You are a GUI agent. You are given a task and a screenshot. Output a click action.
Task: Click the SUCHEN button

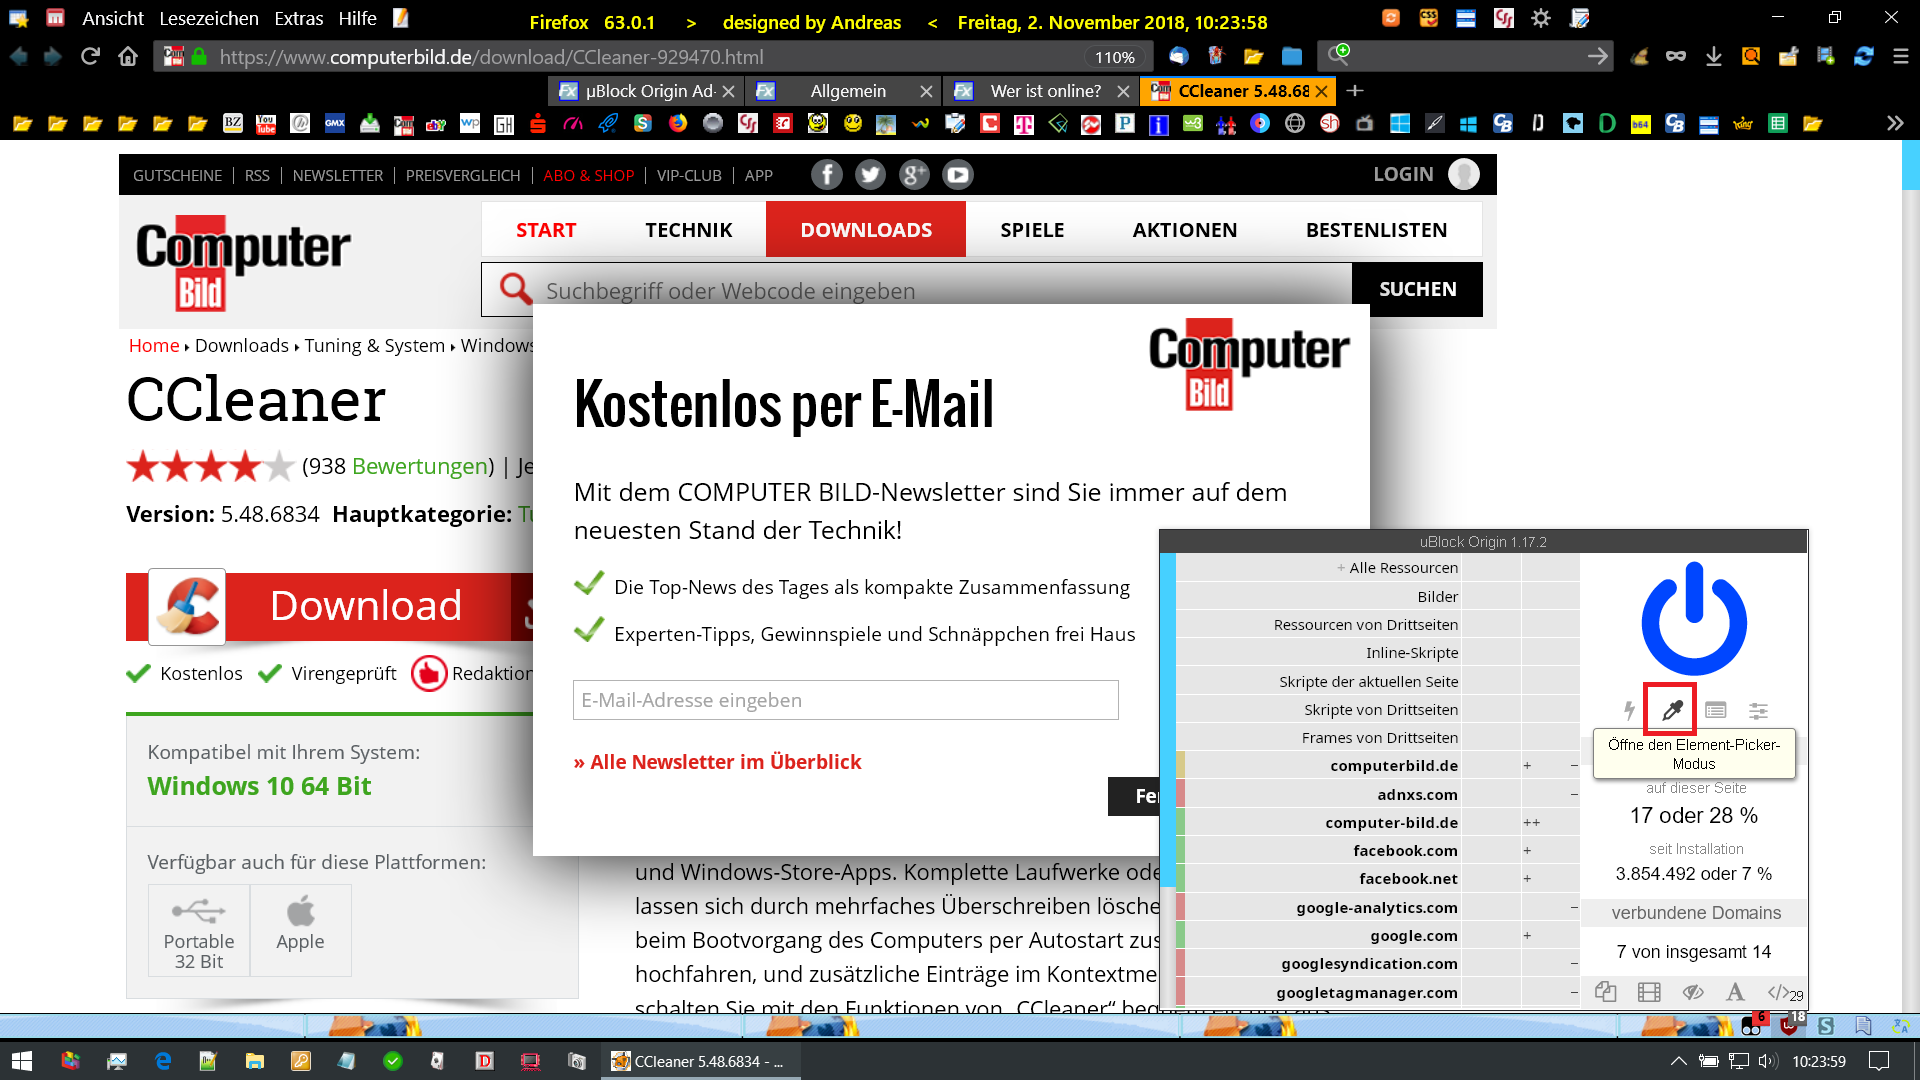(x=1417, y=289)
